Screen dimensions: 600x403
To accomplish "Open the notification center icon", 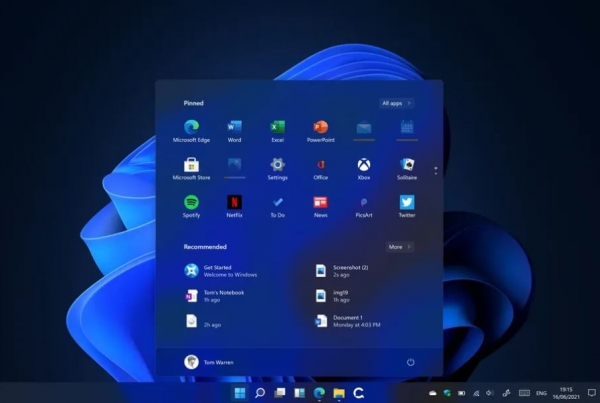I will pyautogui.click(x=592, y=393).
